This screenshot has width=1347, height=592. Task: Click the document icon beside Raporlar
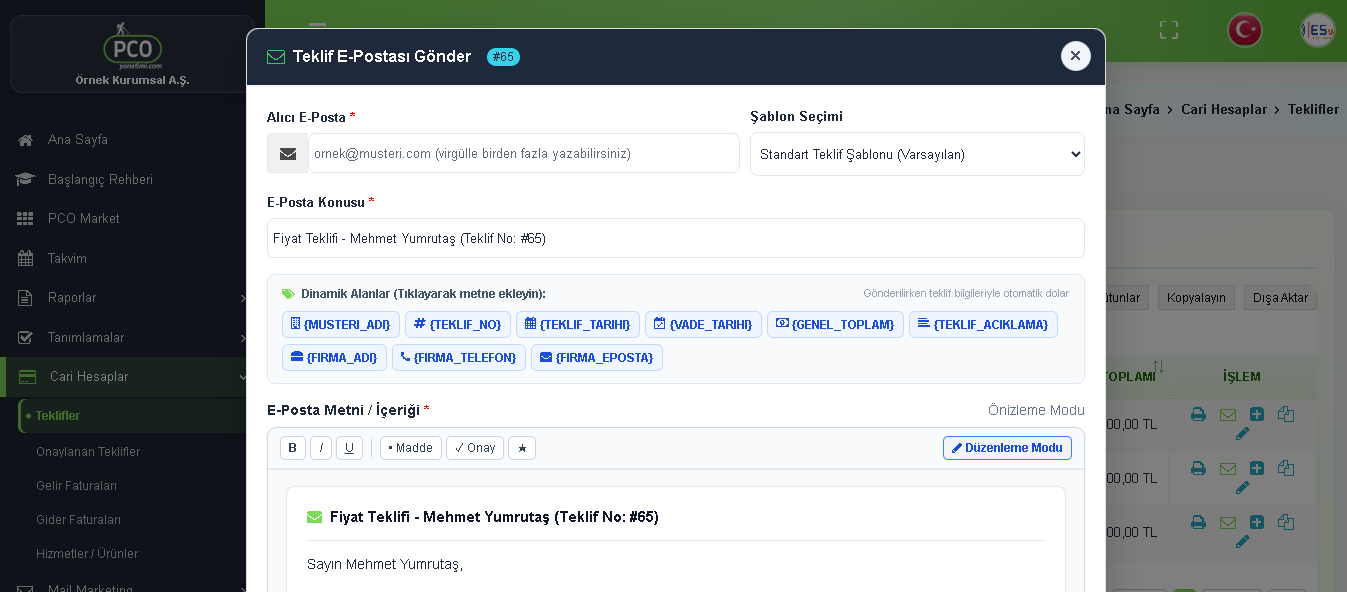coord(26,298)
